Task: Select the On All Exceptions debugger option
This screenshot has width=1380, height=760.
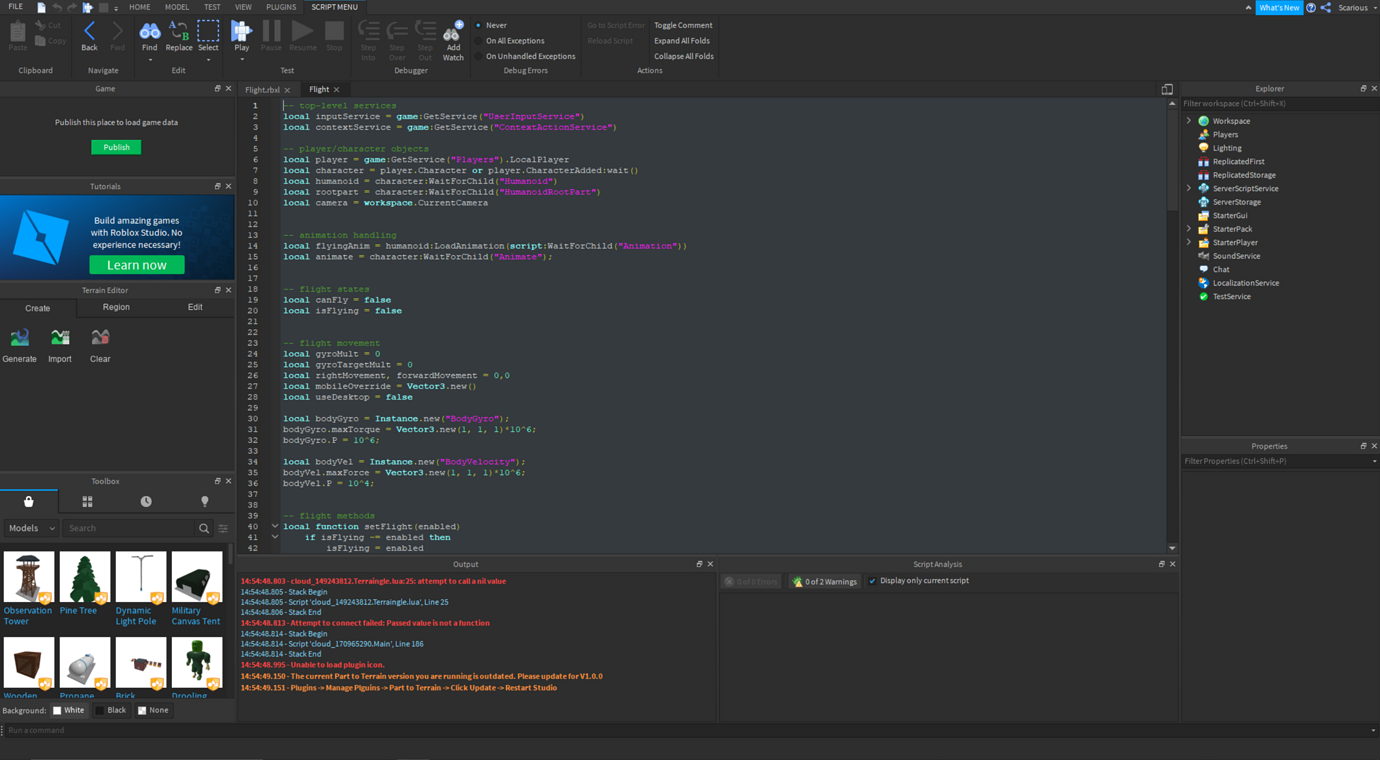Action: 516,40
